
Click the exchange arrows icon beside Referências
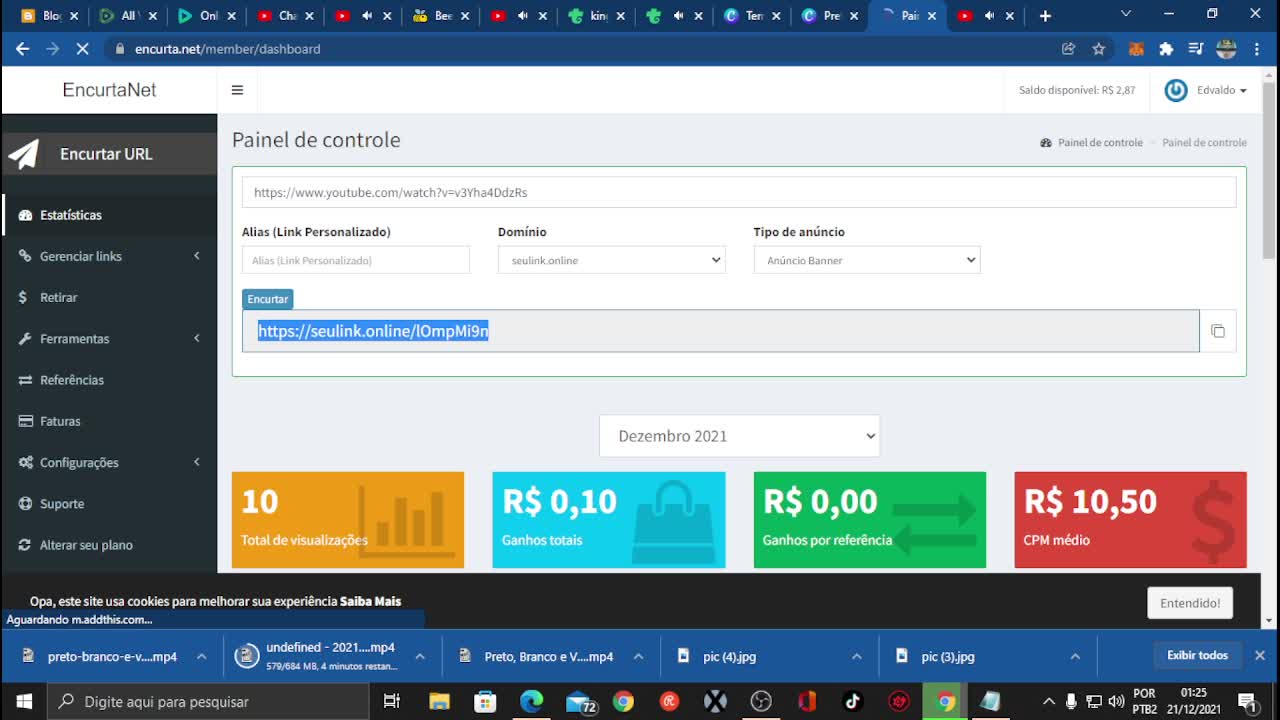(25, 380)
